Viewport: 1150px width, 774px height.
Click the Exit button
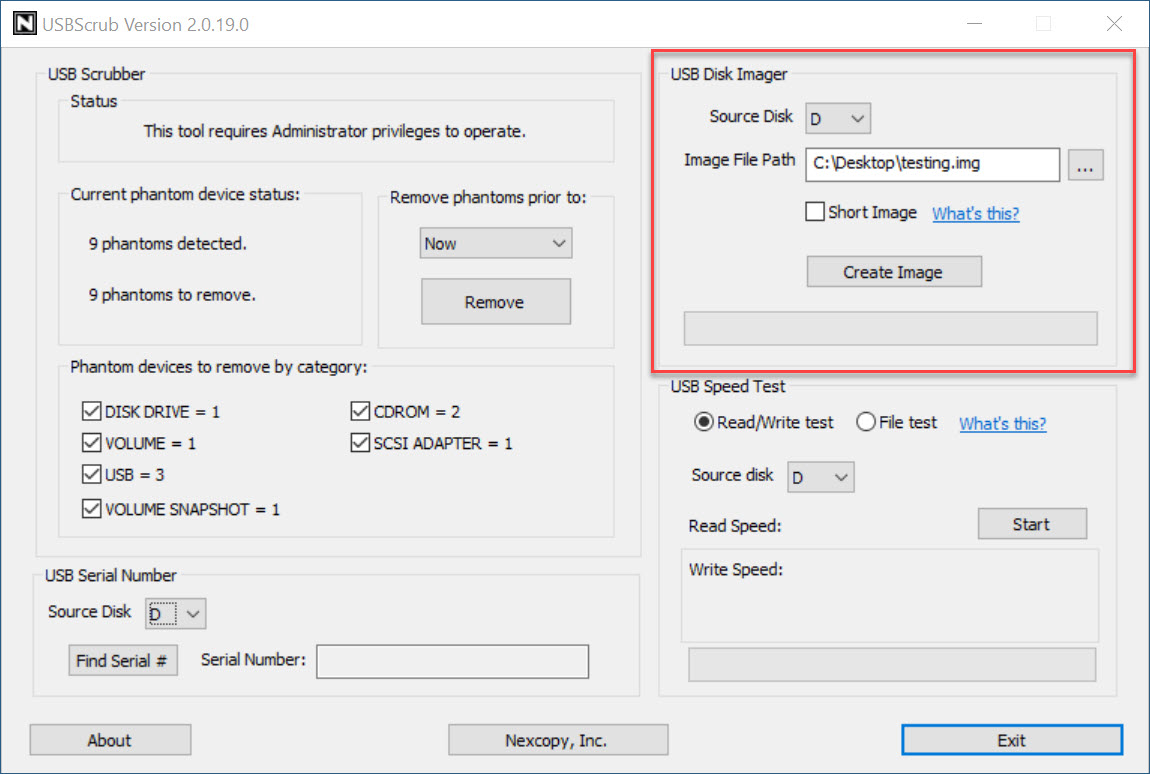pyautogui.click(x=1011, y=740)
